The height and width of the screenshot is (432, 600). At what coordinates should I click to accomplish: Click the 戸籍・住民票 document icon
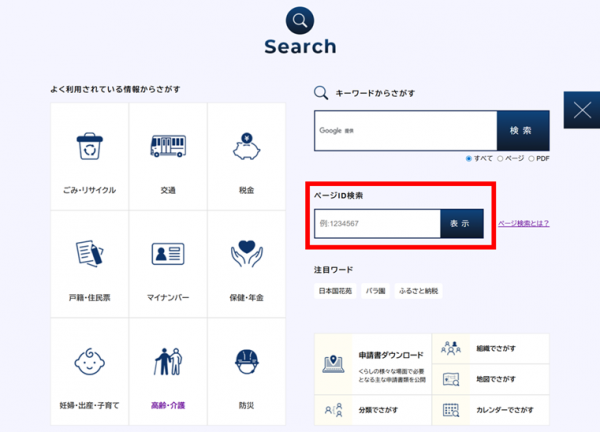(88, 255)
